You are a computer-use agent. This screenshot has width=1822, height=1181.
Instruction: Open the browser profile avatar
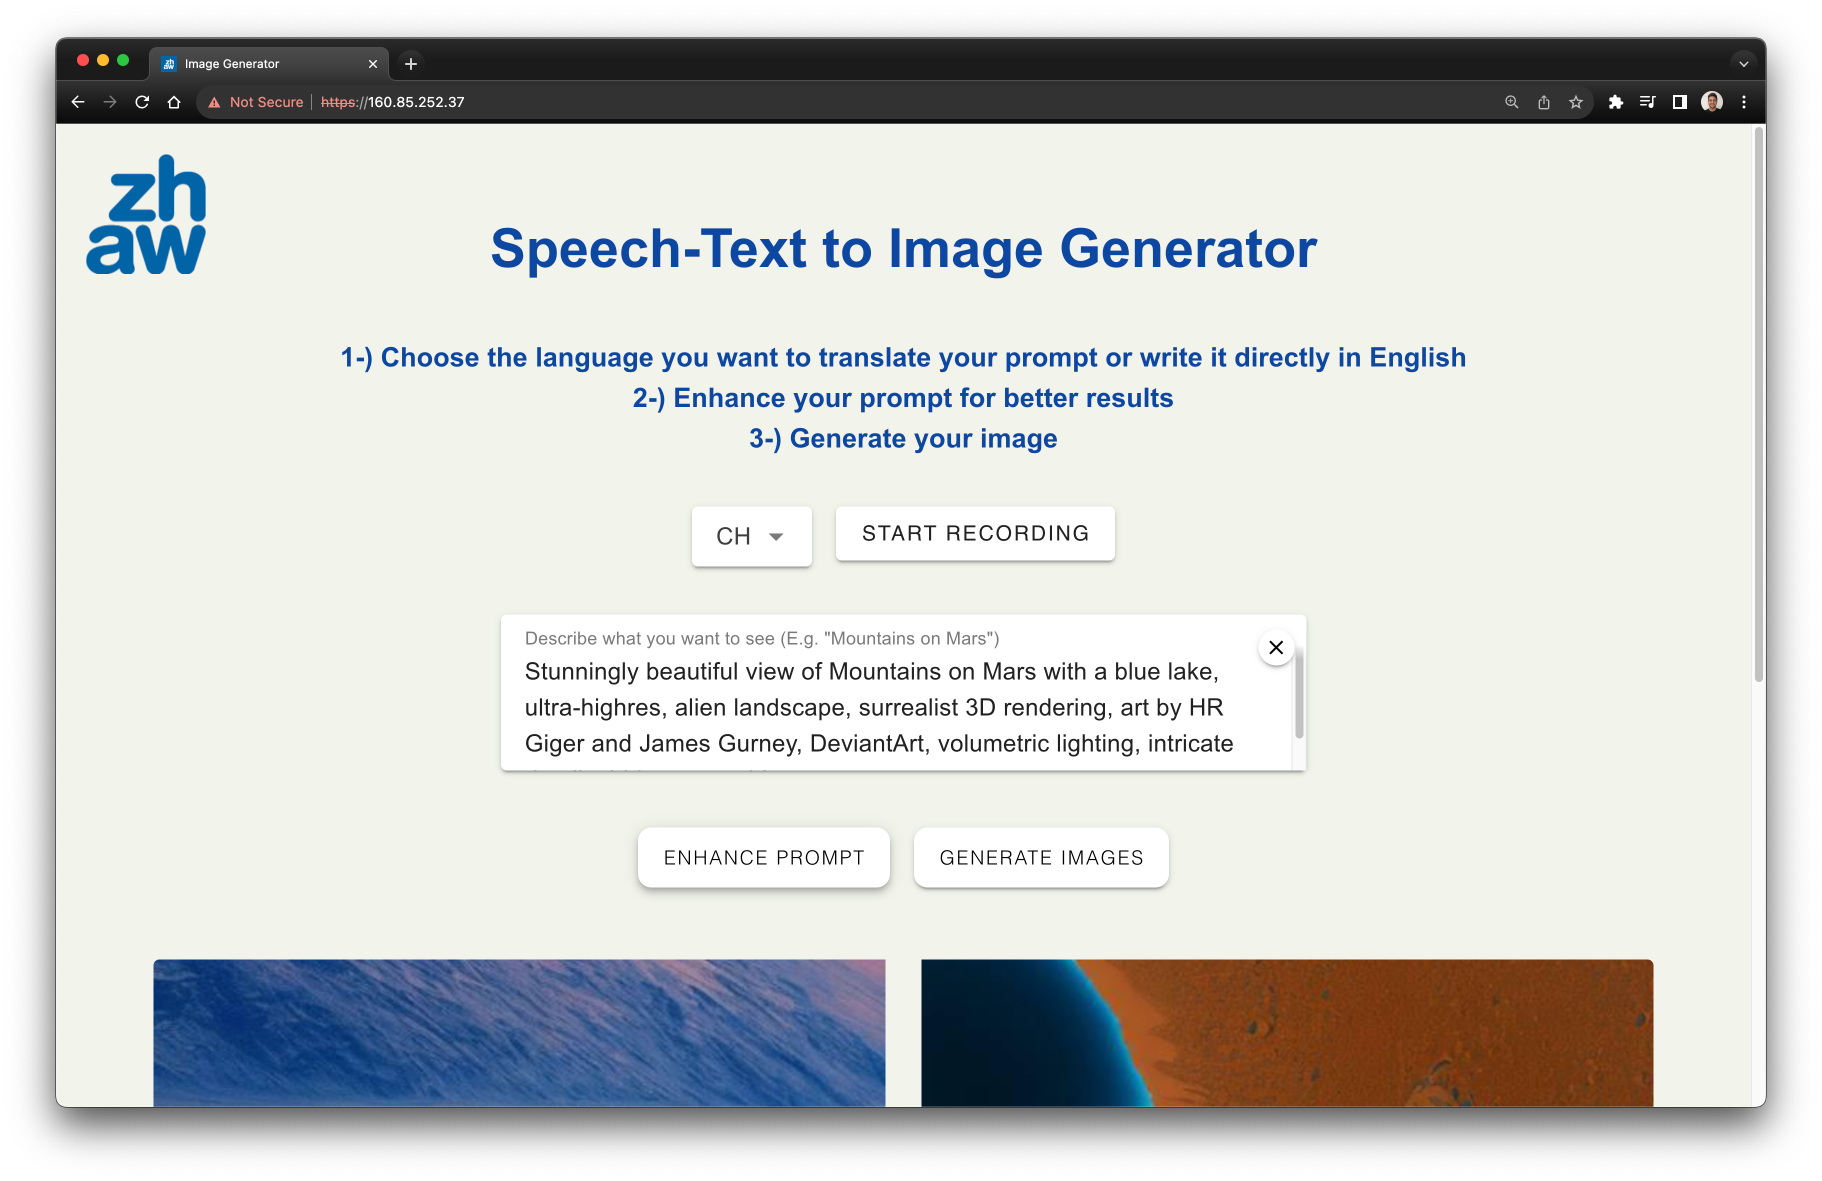pyautogui.click(x=1711, y=101)
